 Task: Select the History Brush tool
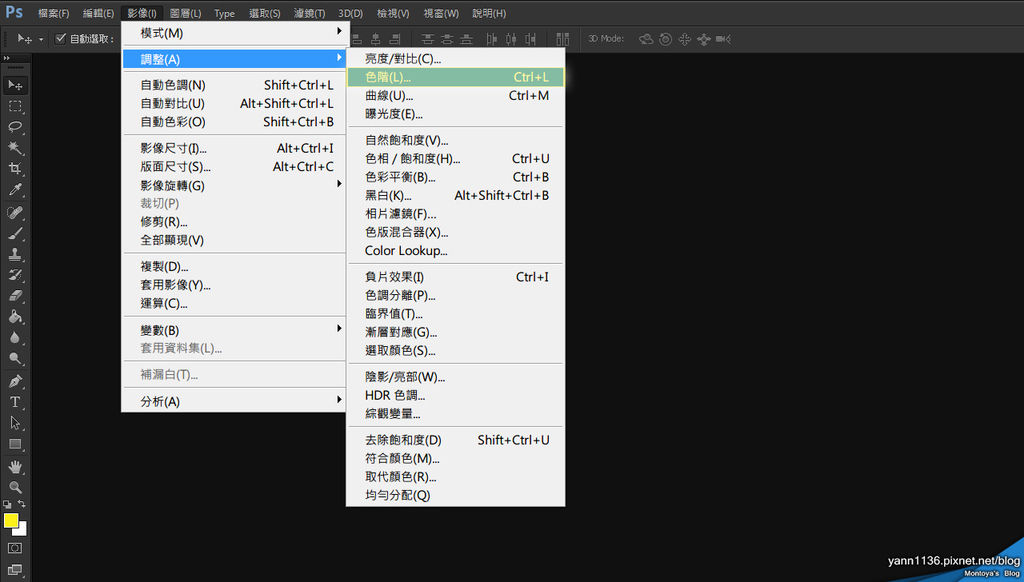point(14,275)
